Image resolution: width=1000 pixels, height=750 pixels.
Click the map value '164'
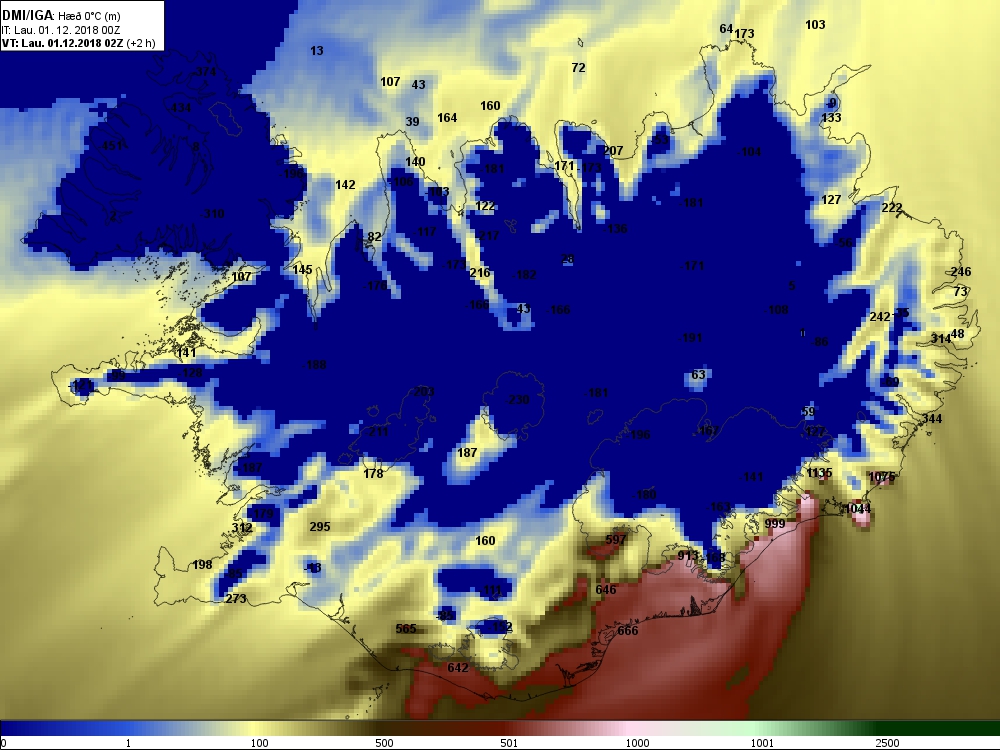[447, 118]
